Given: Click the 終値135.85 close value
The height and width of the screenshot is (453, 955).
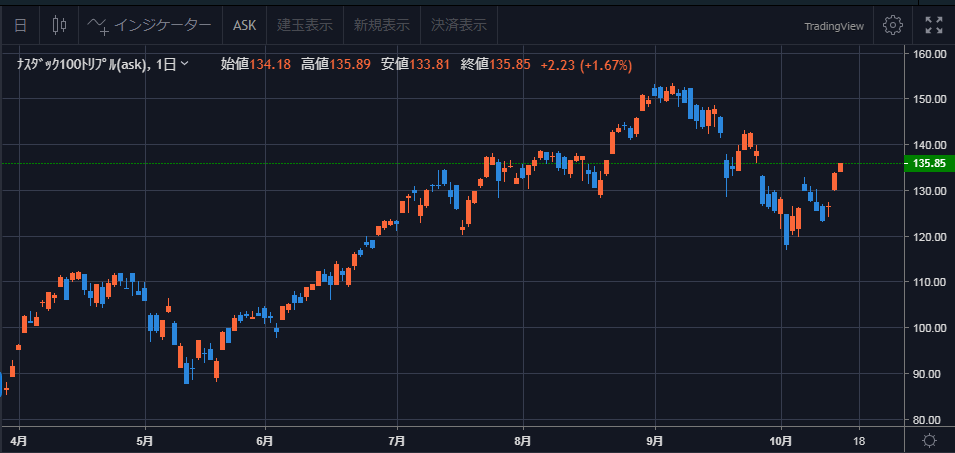Looking at the screenshot, I should [x=496, y=65].
